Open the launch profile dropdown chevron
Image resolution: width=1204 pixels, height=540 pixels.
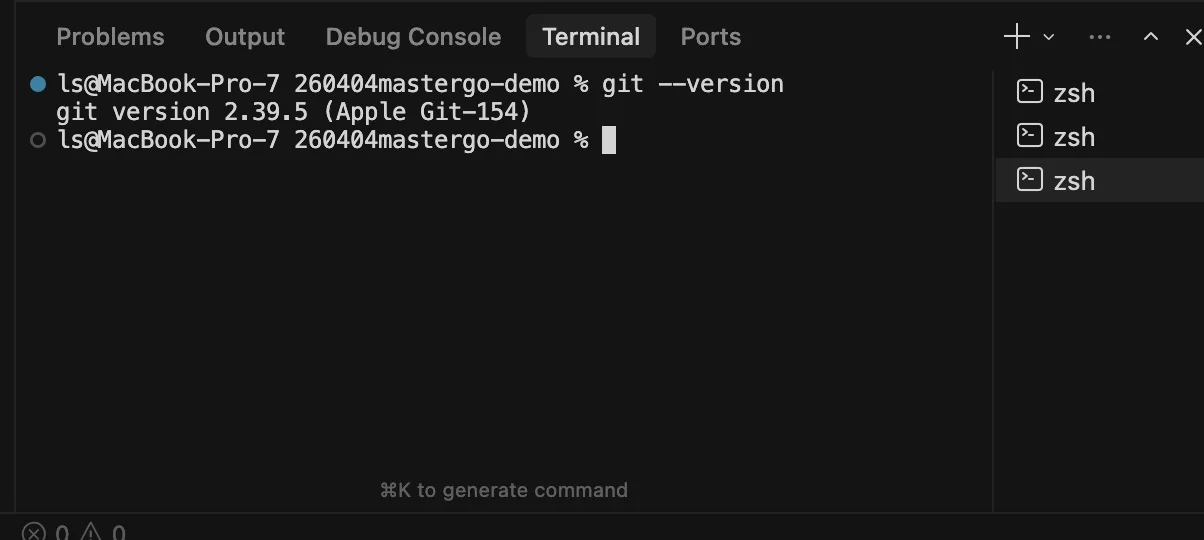click(1048, 37)
